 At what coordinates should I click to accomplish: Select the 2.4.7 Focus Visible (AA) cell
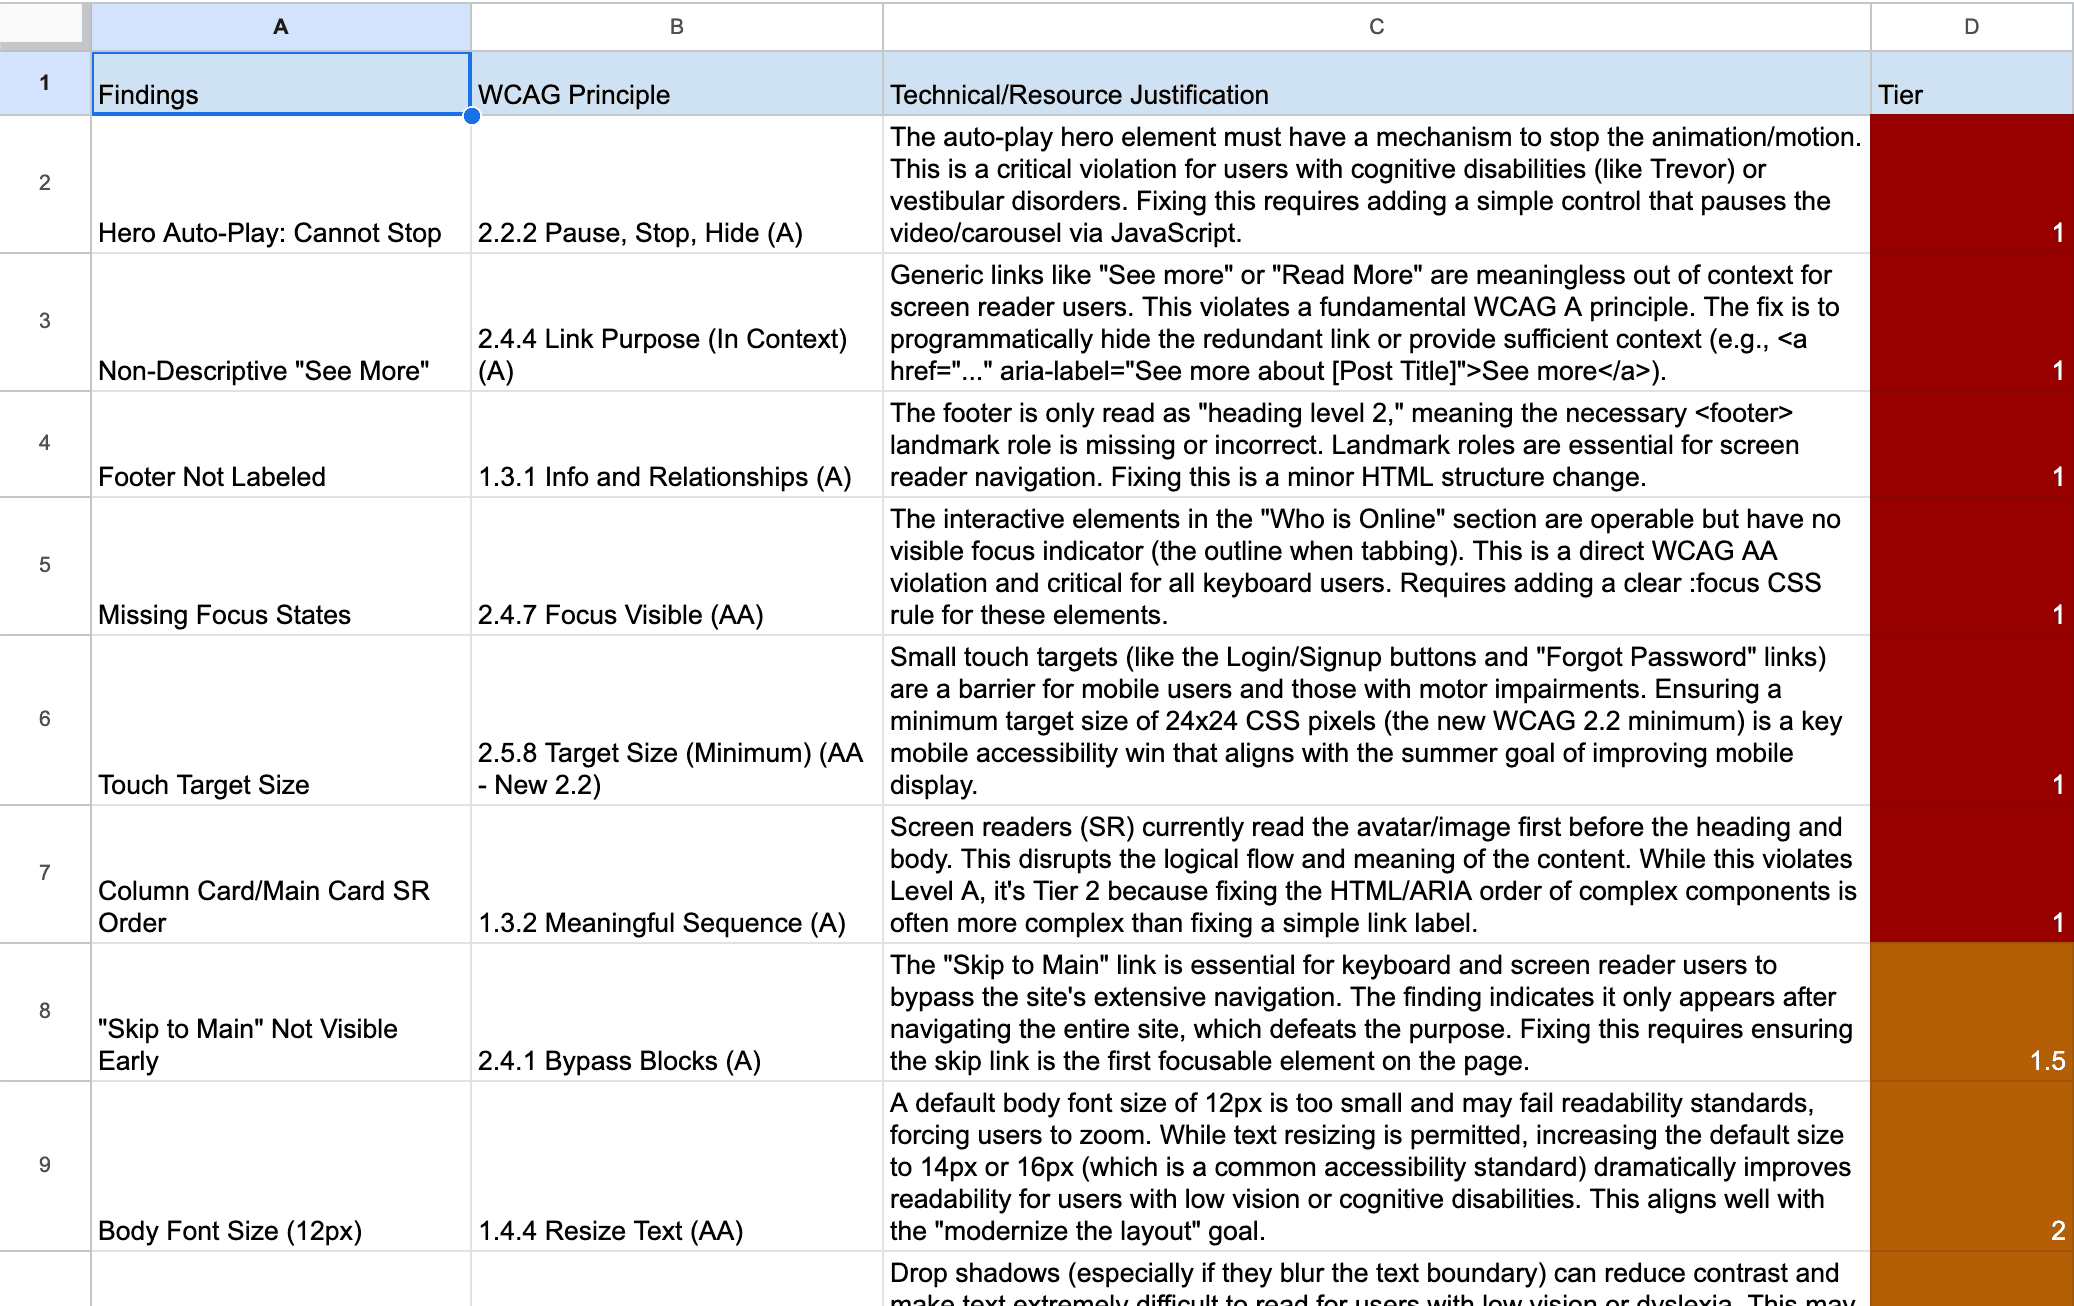(676, 567)
